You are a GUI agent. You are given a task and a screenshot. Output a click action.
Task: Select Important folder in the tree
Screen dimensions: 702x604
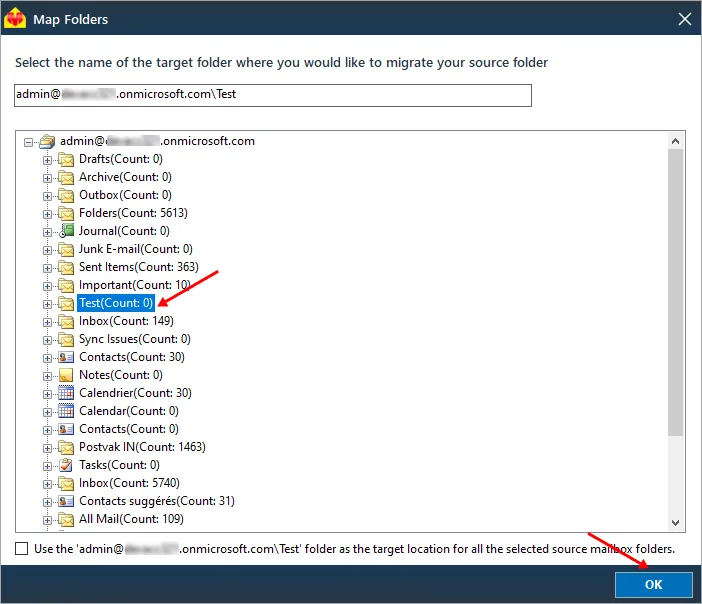coord(135,285)
